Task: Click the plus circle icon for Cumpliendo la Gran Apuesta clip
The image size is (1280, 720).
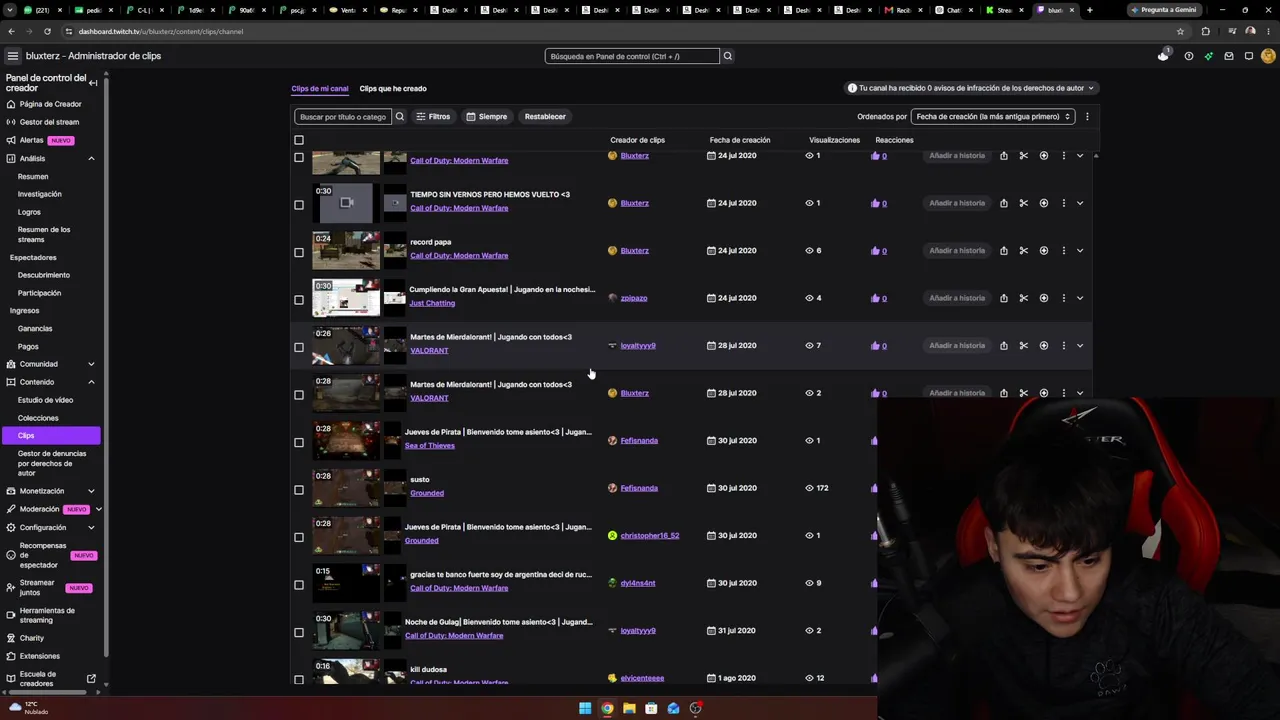Action: (1043, 298)
